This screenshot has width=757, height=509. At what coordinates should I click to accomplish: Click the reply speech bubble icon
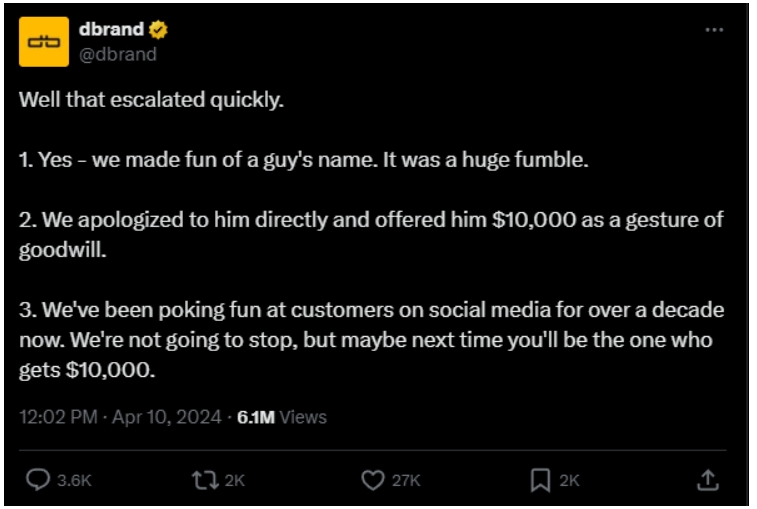click(x=37, y=481)
